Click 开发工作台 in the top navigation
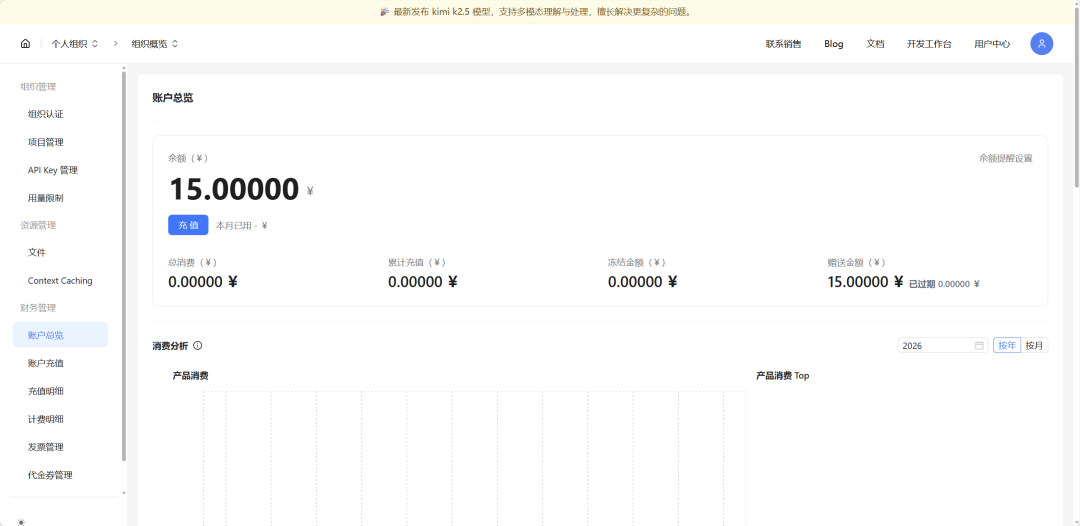Image resolution: width=1080 pixels, height=526 pixels. pyautogui.click(x=929, y=44)
